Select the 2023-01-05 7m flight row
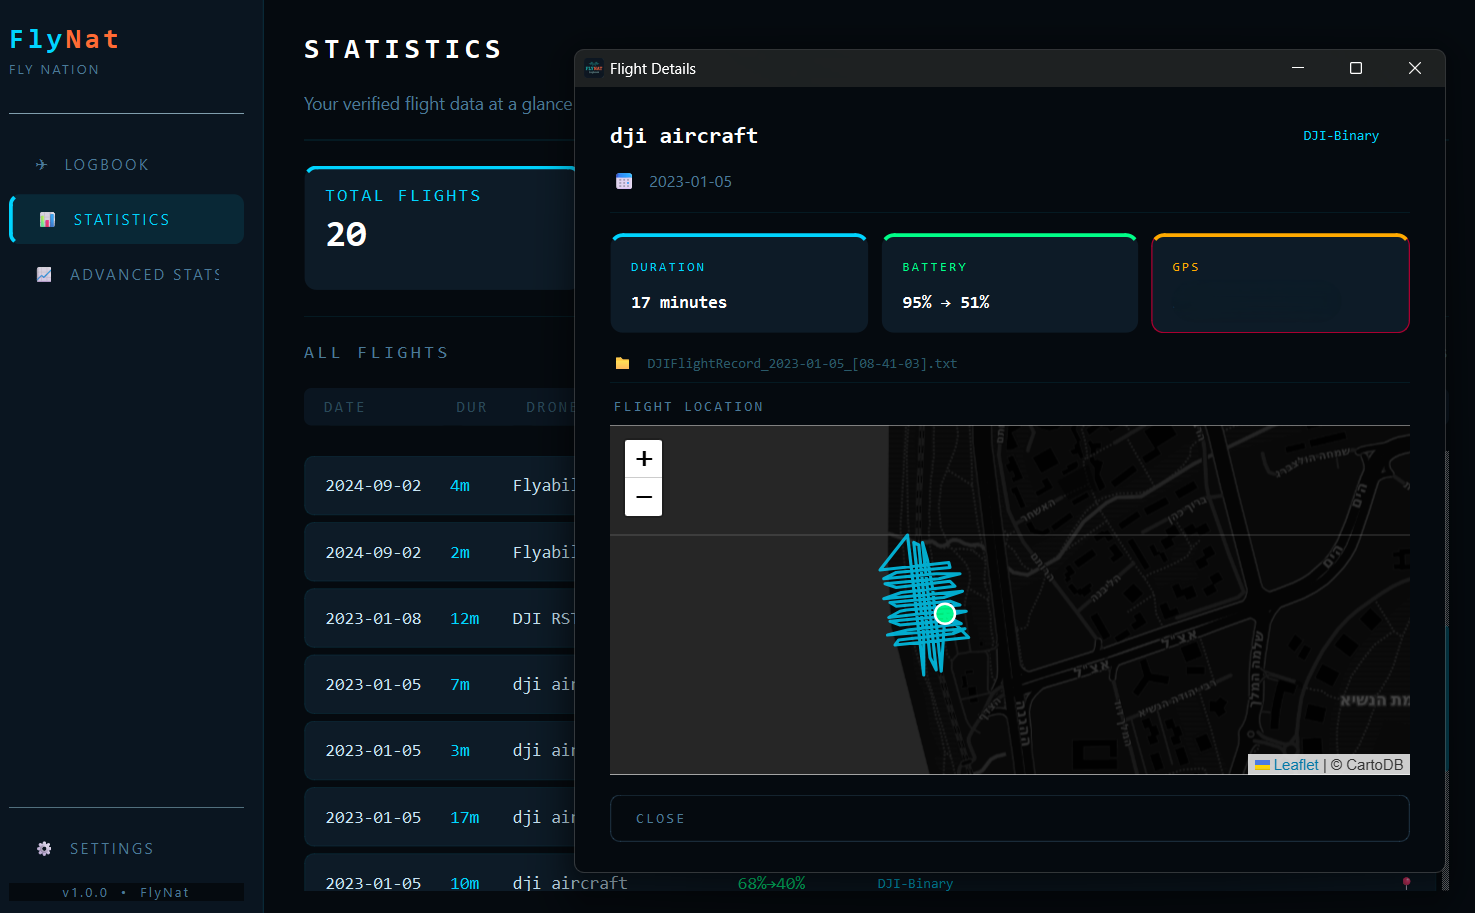The height and width of the screenshot is (913, 1475). point(440,684)
